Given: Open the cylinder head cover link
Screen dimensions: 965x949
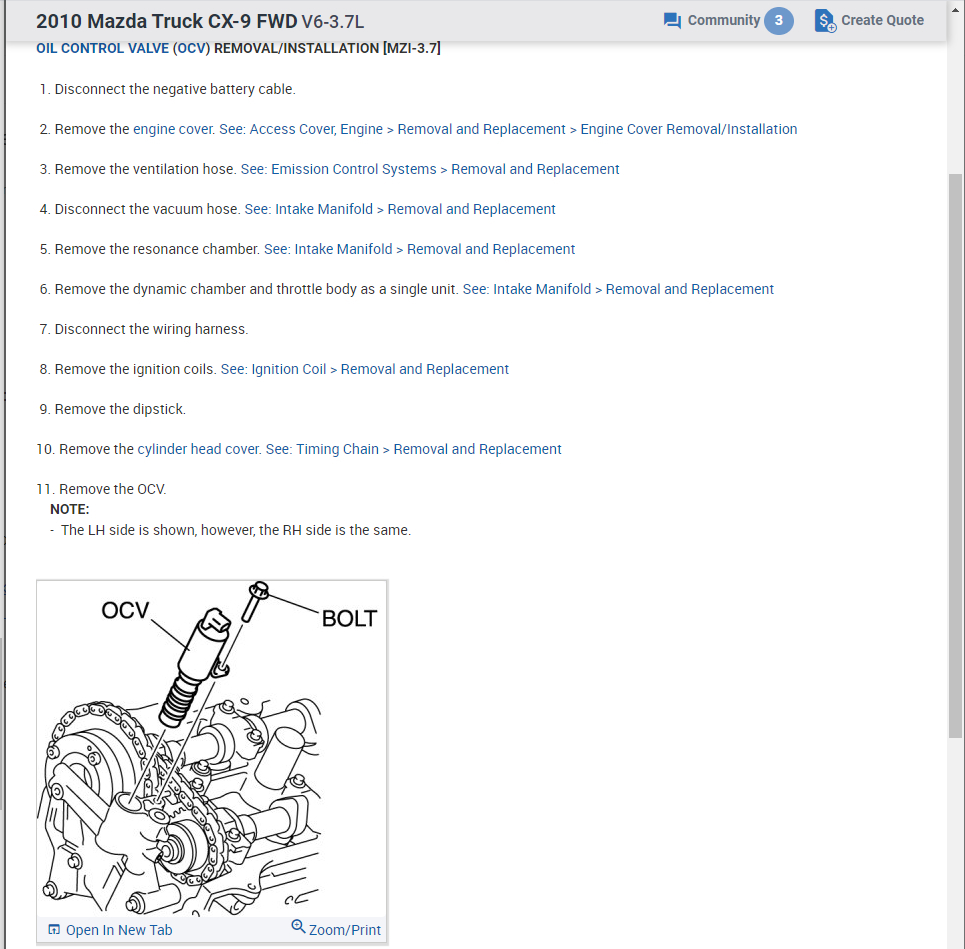Looking at the screenshot, I should [x=199, y=449].
